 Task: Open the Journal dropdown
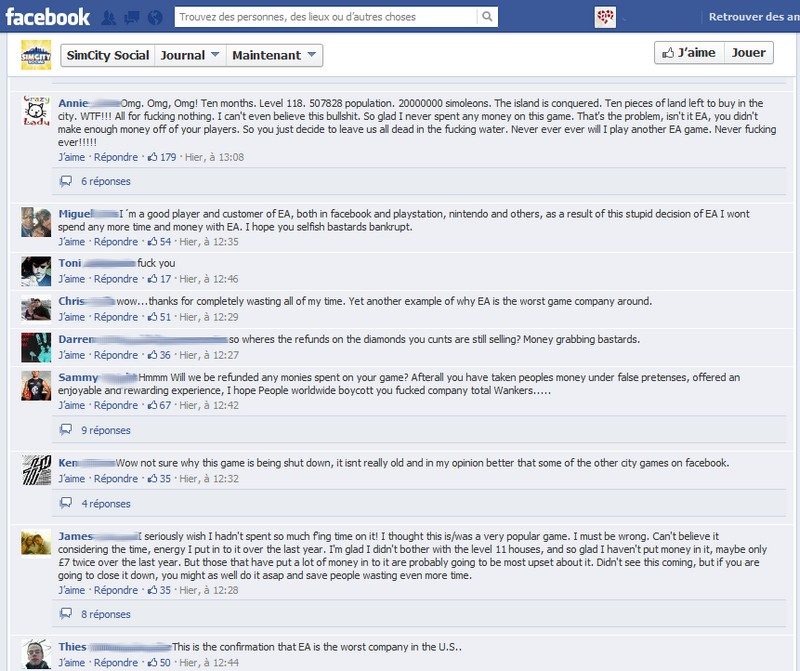tap(190, 55)
